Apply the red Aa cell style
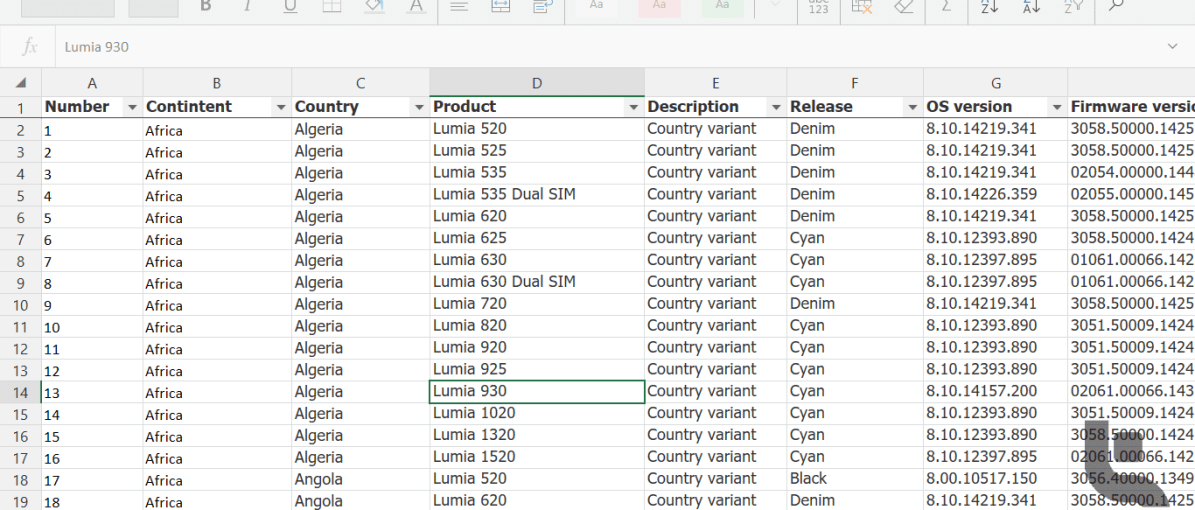 (660, 6)
